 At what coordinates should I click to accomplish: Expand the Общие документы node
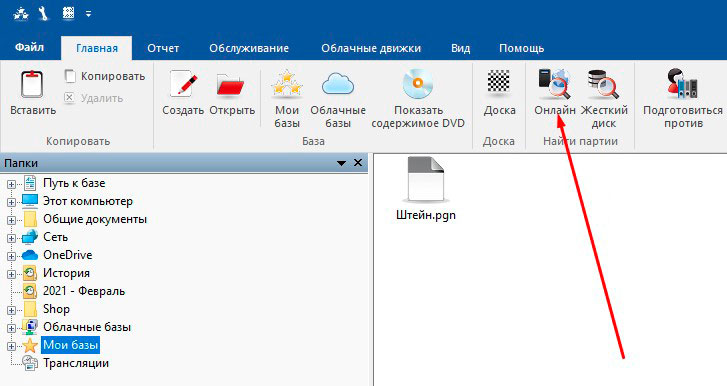(11, 220)
